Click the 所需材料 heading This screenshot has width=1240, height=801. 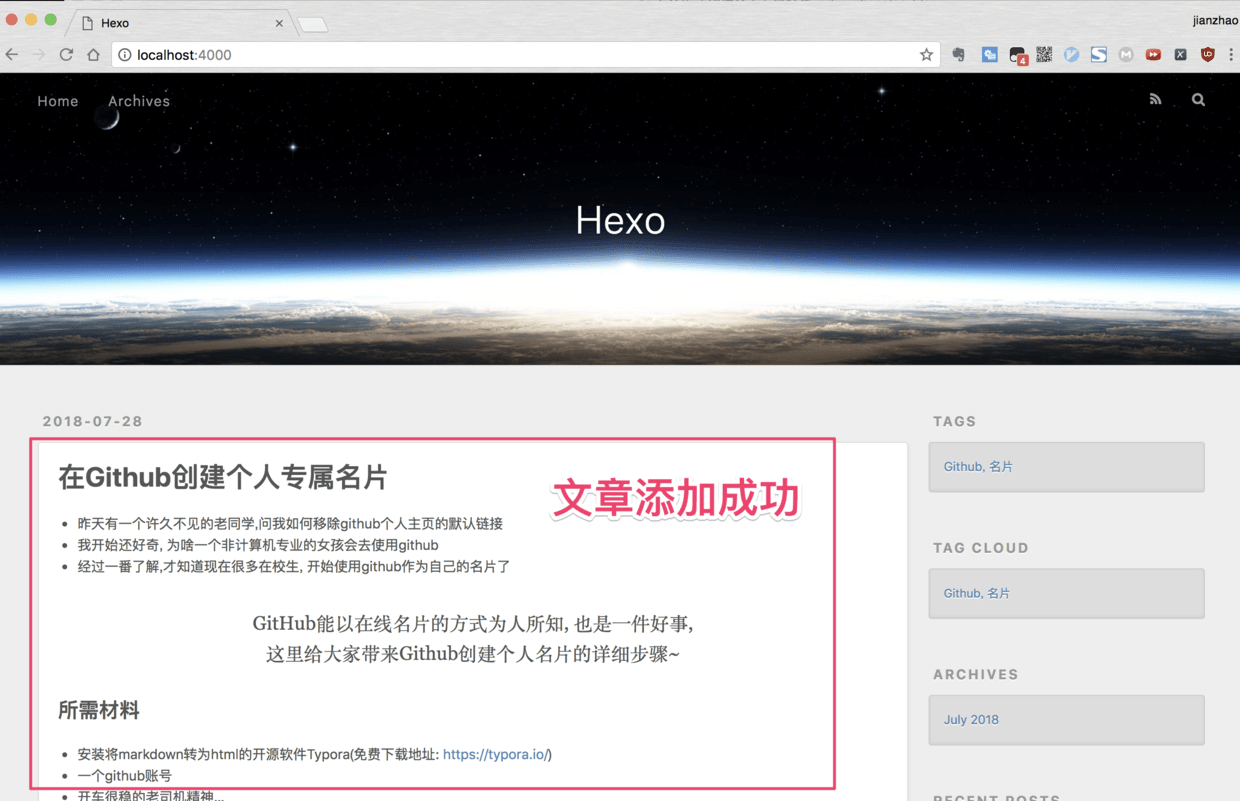coord(99,710)
